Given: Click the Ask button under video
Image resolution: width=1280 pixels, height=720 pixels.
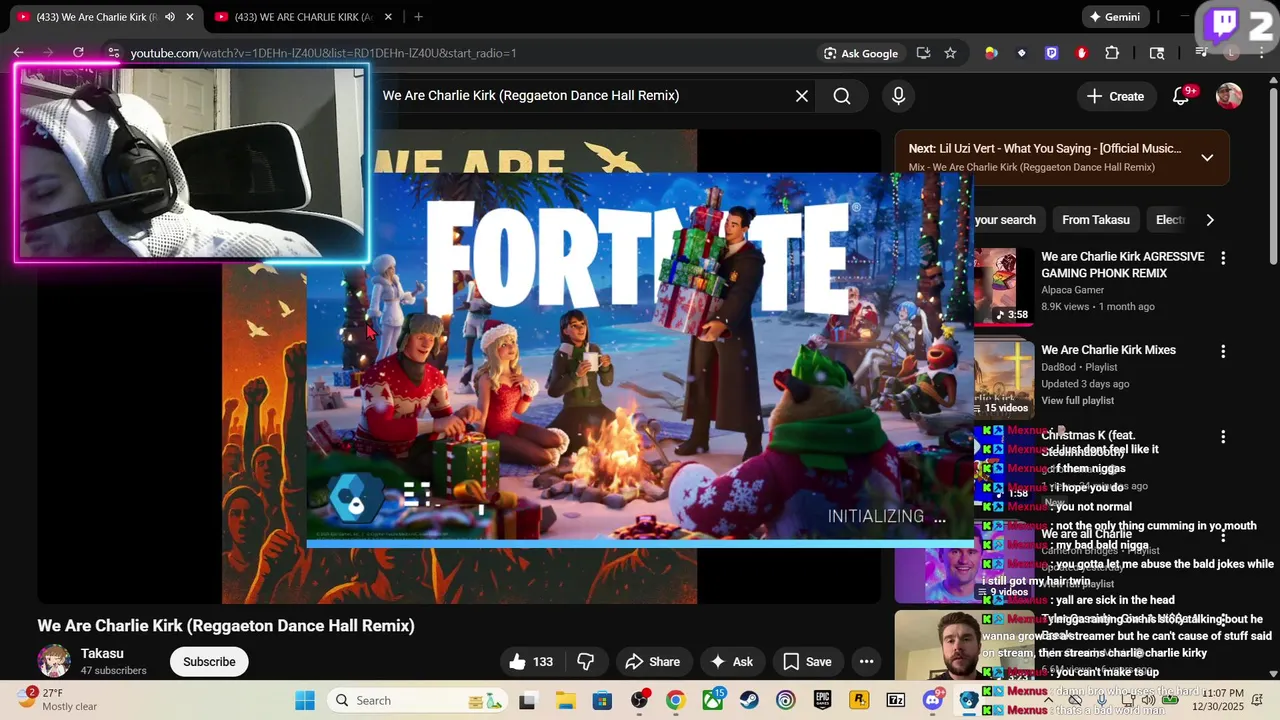Looking at the screenshot, I should coord(731,661).
